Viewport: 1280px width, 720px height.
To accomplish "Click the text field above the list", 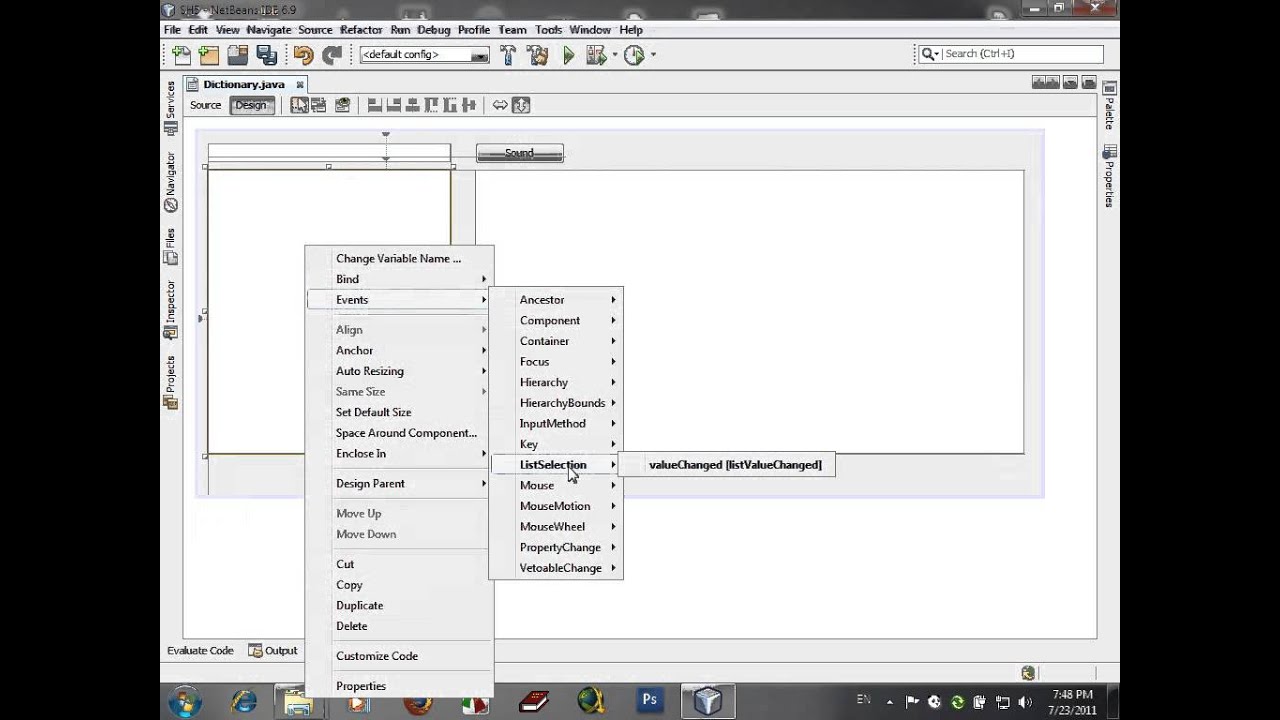I will (329, 152).
